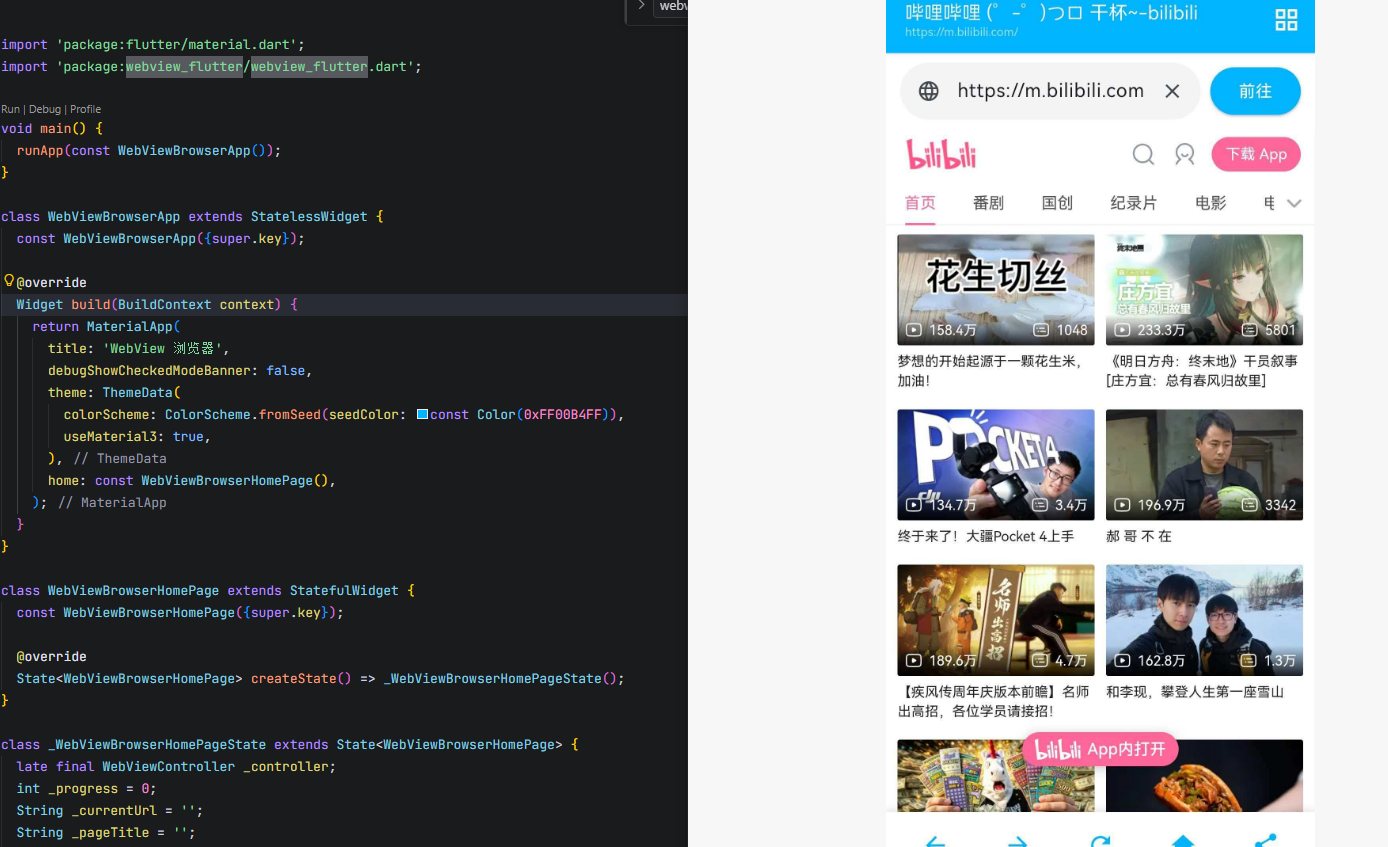Click video title 和李现,攀登人生第一座雪山
Viewport: 1388px width, 847px height.
pos(1195,691)
